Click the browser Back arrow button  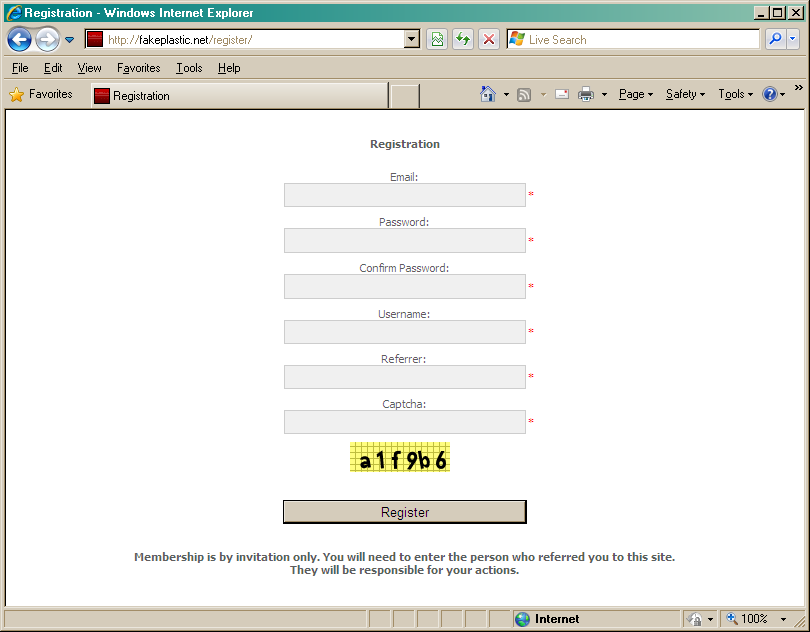click(x=19, y=40)
